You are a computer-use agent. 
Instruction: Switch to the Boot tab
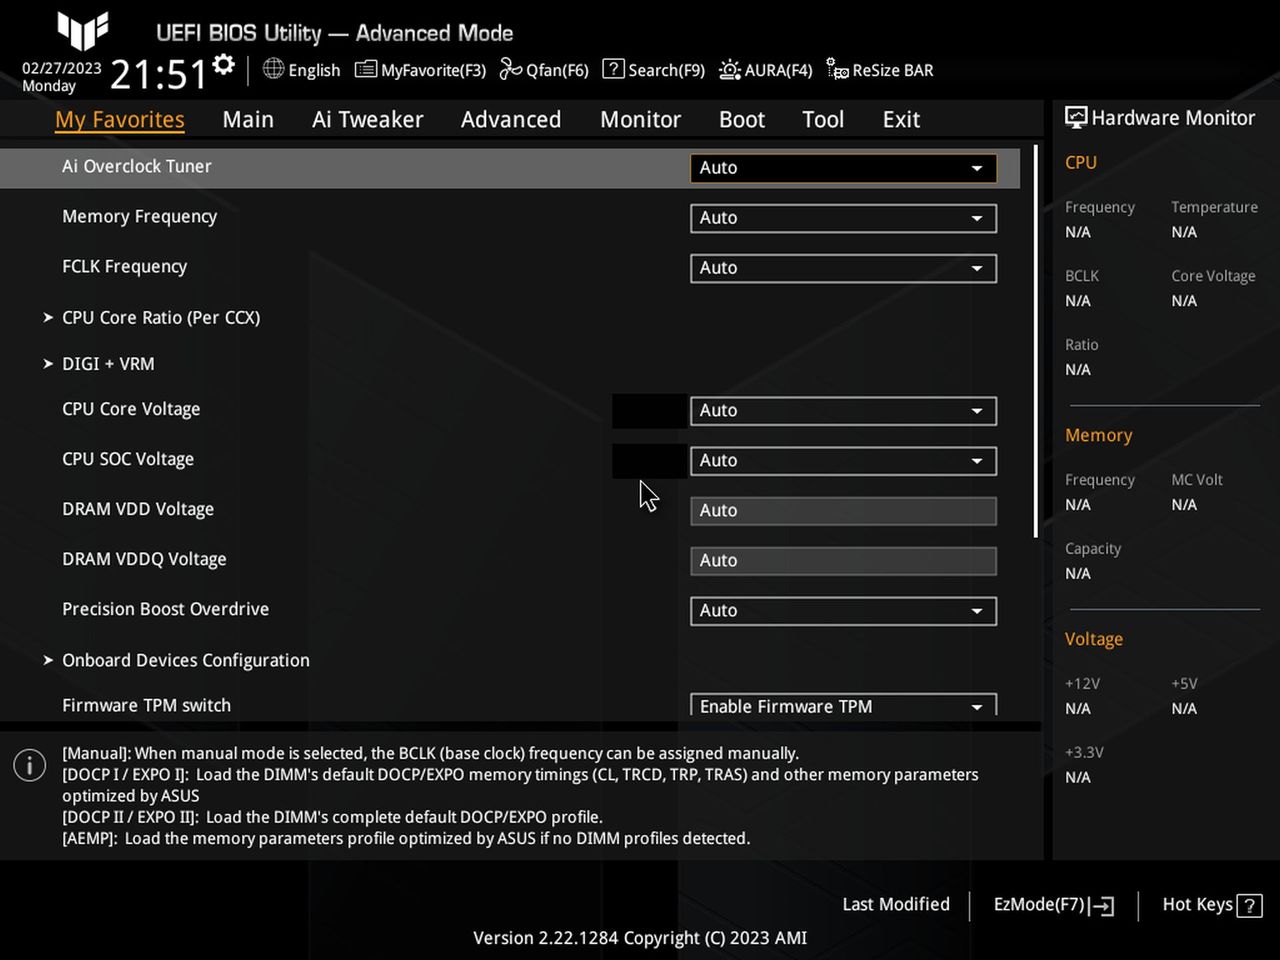[742, 120]
